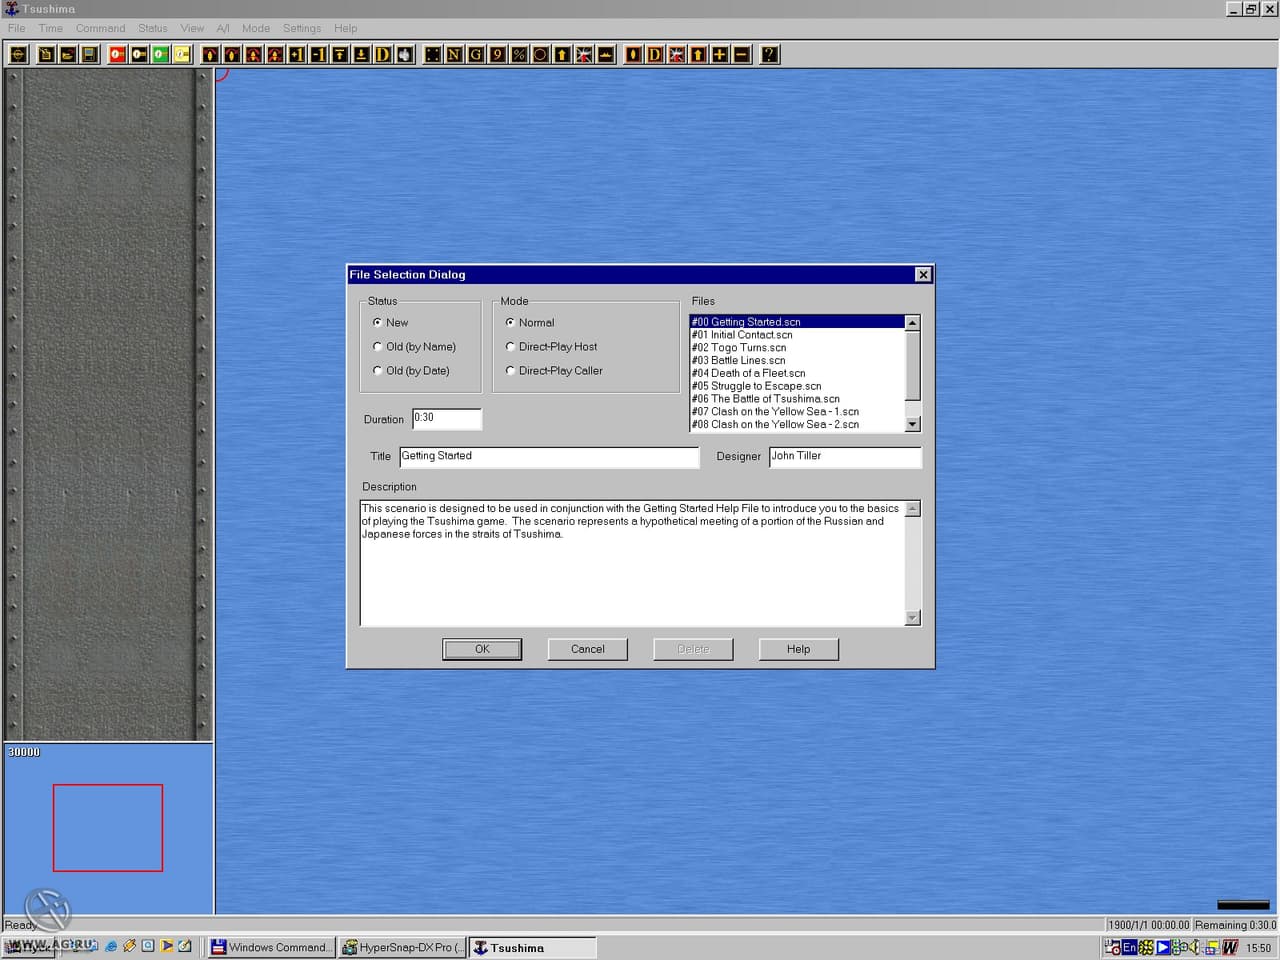Screen dimensions: 1280x960
Task: Choose Direct-Play Host mode
Action: tap(551, 347)
